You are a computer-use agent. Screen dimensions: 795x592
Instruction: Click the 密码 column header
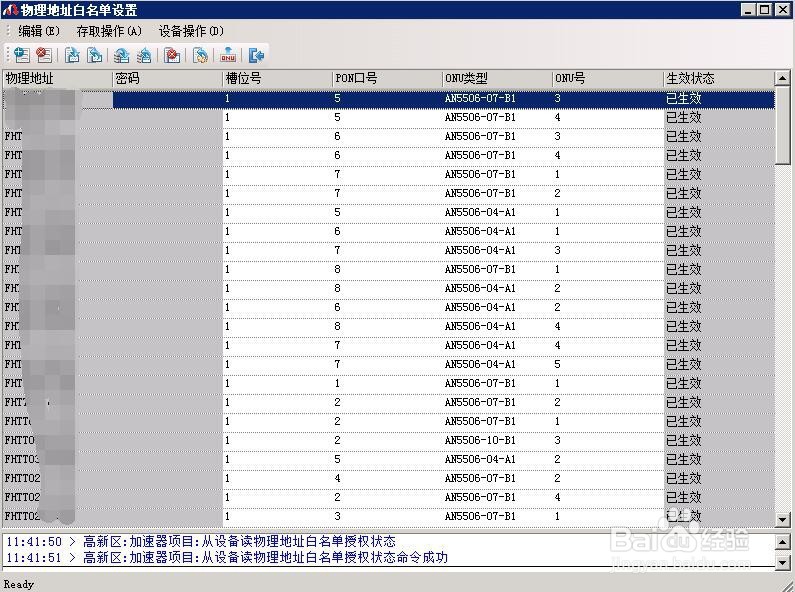[167, 79]
